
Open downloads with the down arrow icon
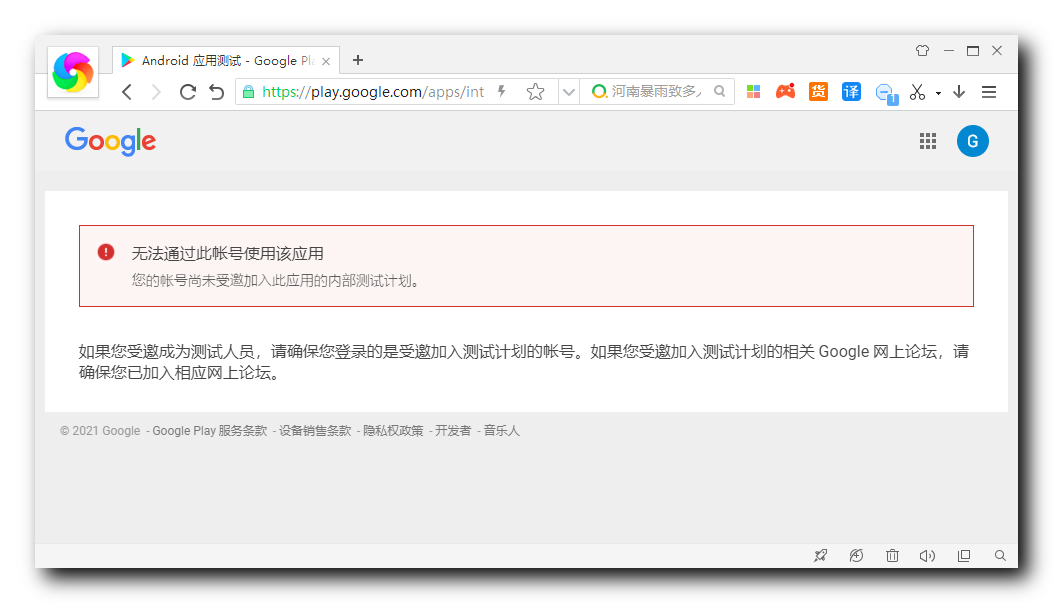tap(959, 92)
